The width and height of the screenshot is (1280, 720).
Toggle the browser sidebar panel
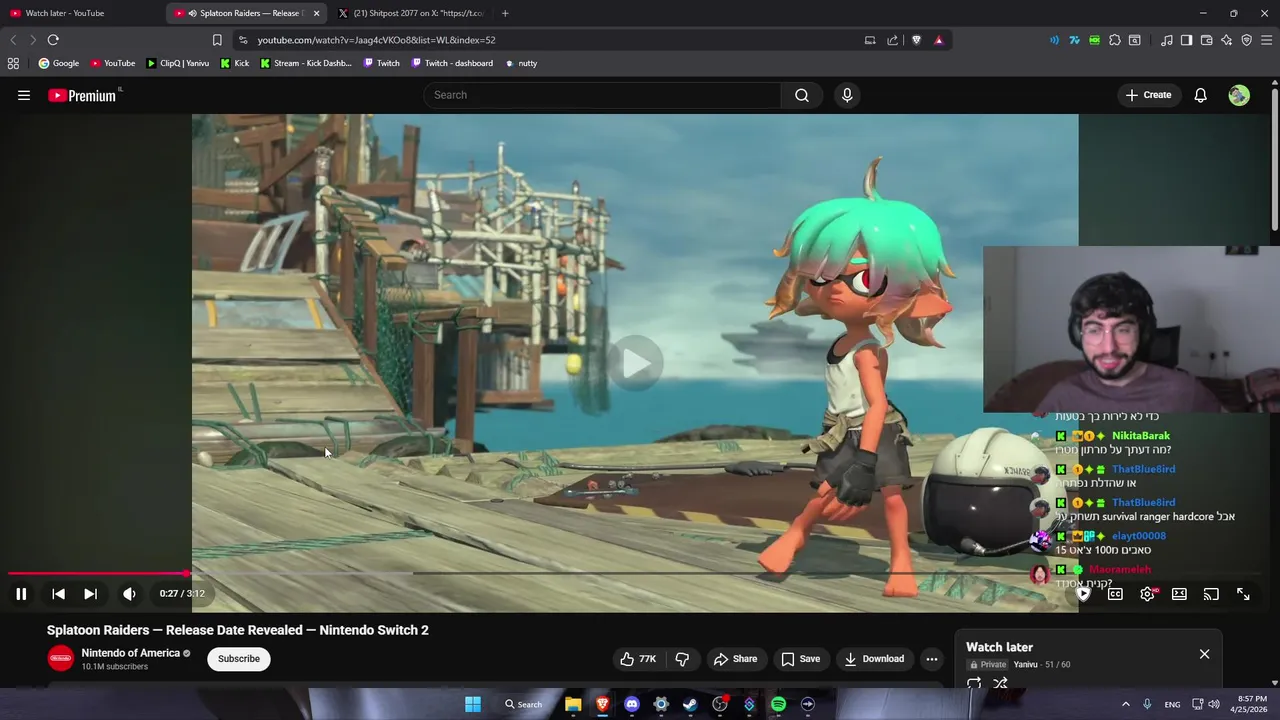[1186, 40]
